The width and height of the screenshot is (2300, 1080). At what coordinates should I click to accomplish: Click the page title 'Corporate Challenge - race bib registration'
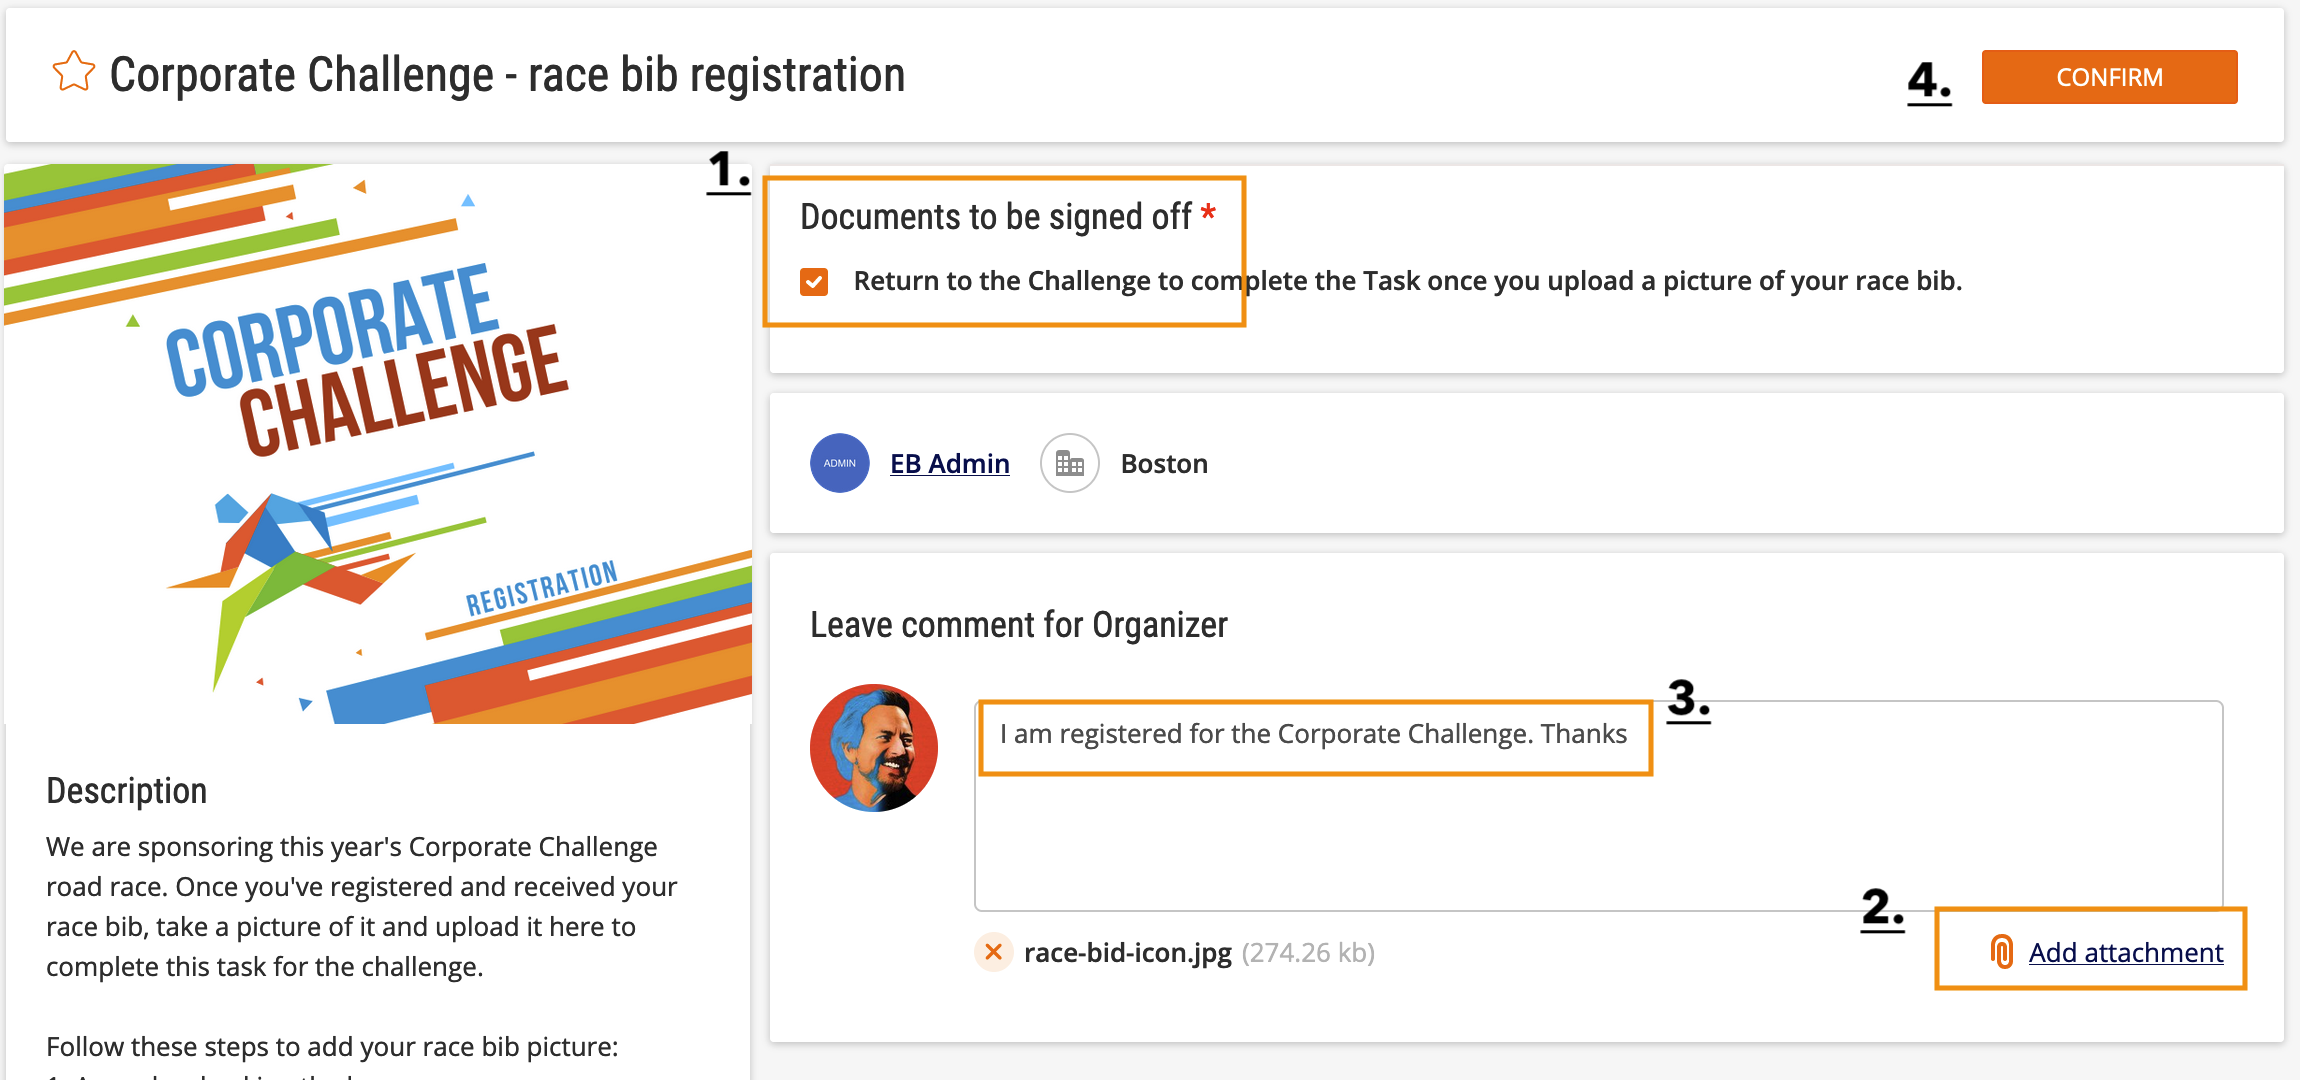(507, 75)
